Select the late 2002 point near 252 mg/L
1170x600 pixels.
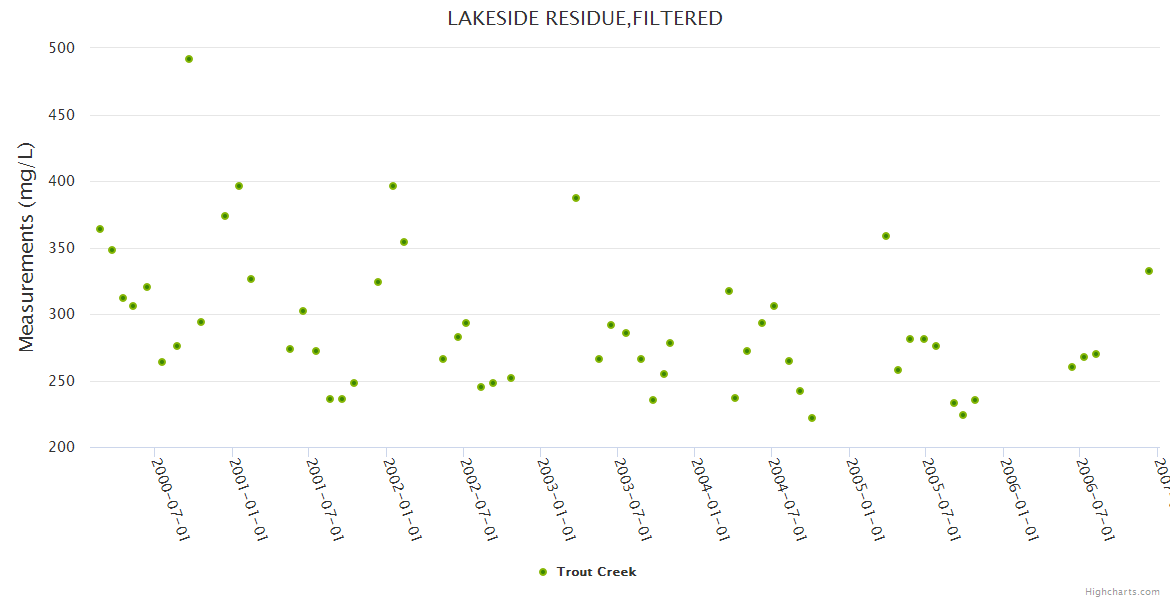(x=511, y=378)
